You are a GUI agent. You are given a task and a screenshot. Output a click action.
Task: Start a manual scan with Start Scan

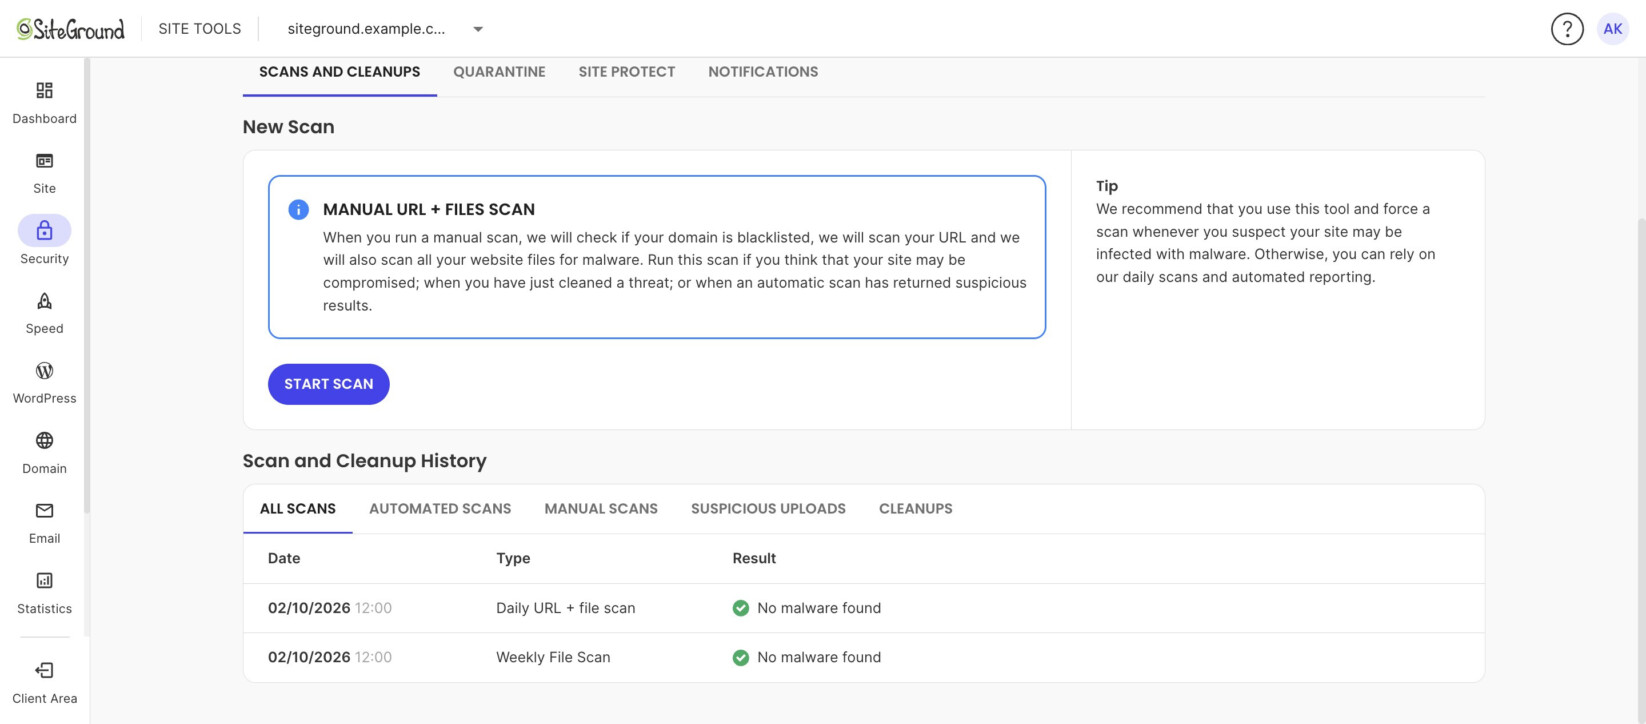pyautogui.click(x=329, y=384)
